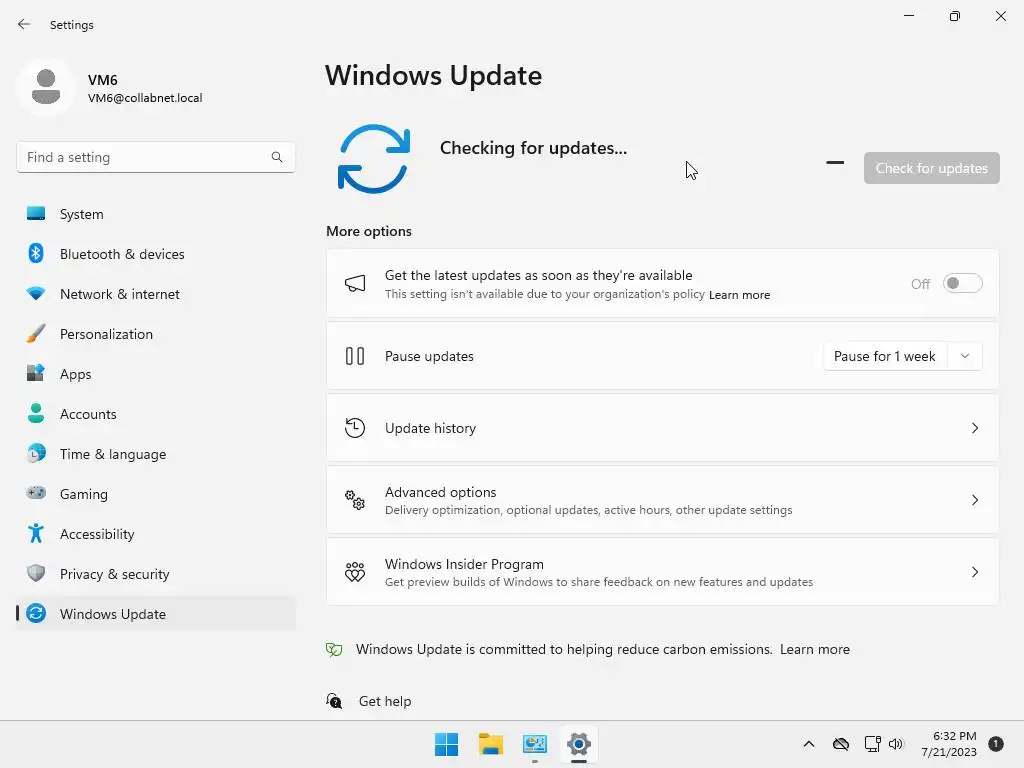Image resolution: width=1024 pixels, height=768 pixels.
Task: Click the volume speaker tray icon
Action: click(x=896, y=744)
